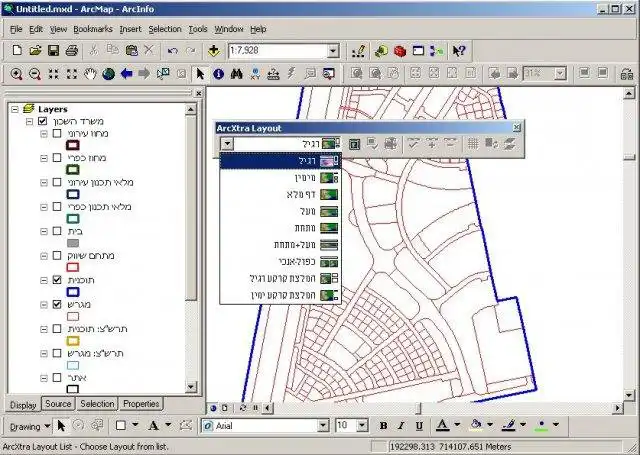
Task: Click the map horizontal scroll right arrow
Action: coord(618,408)
